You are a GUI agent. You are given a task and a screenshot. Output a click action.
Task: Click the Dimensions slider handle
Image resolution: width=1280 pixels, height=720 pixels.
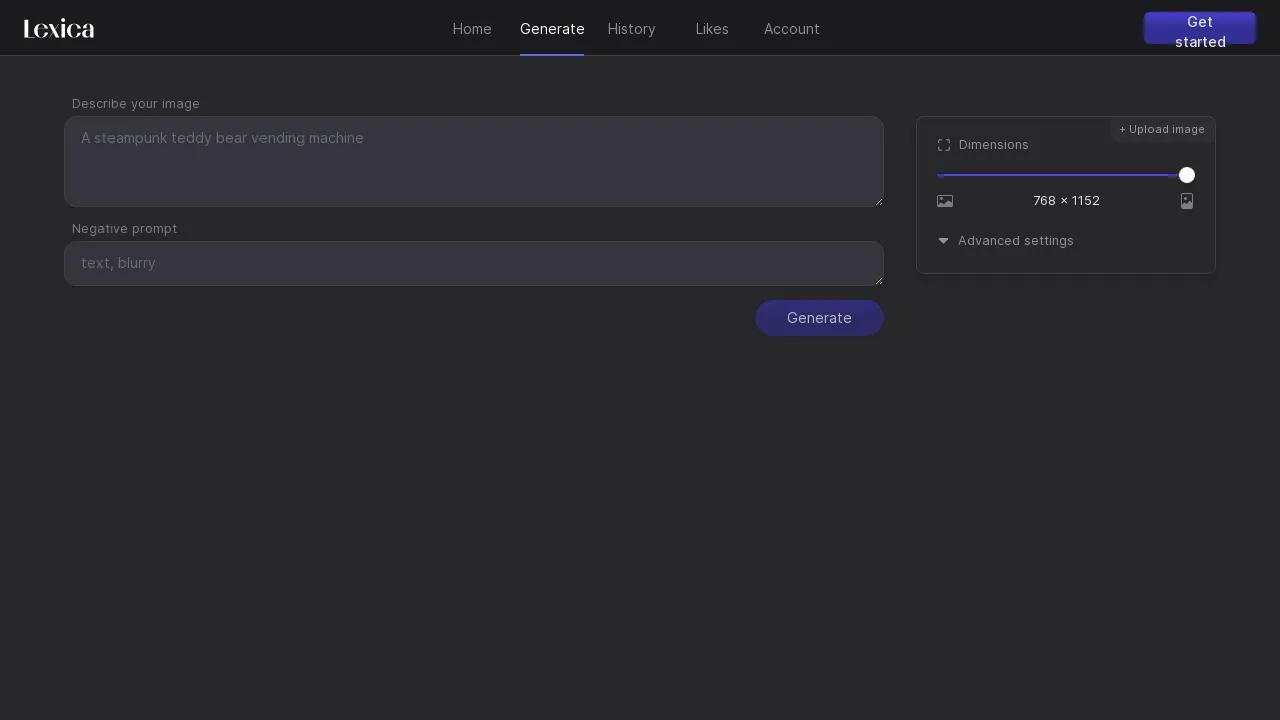point(1187,175)
